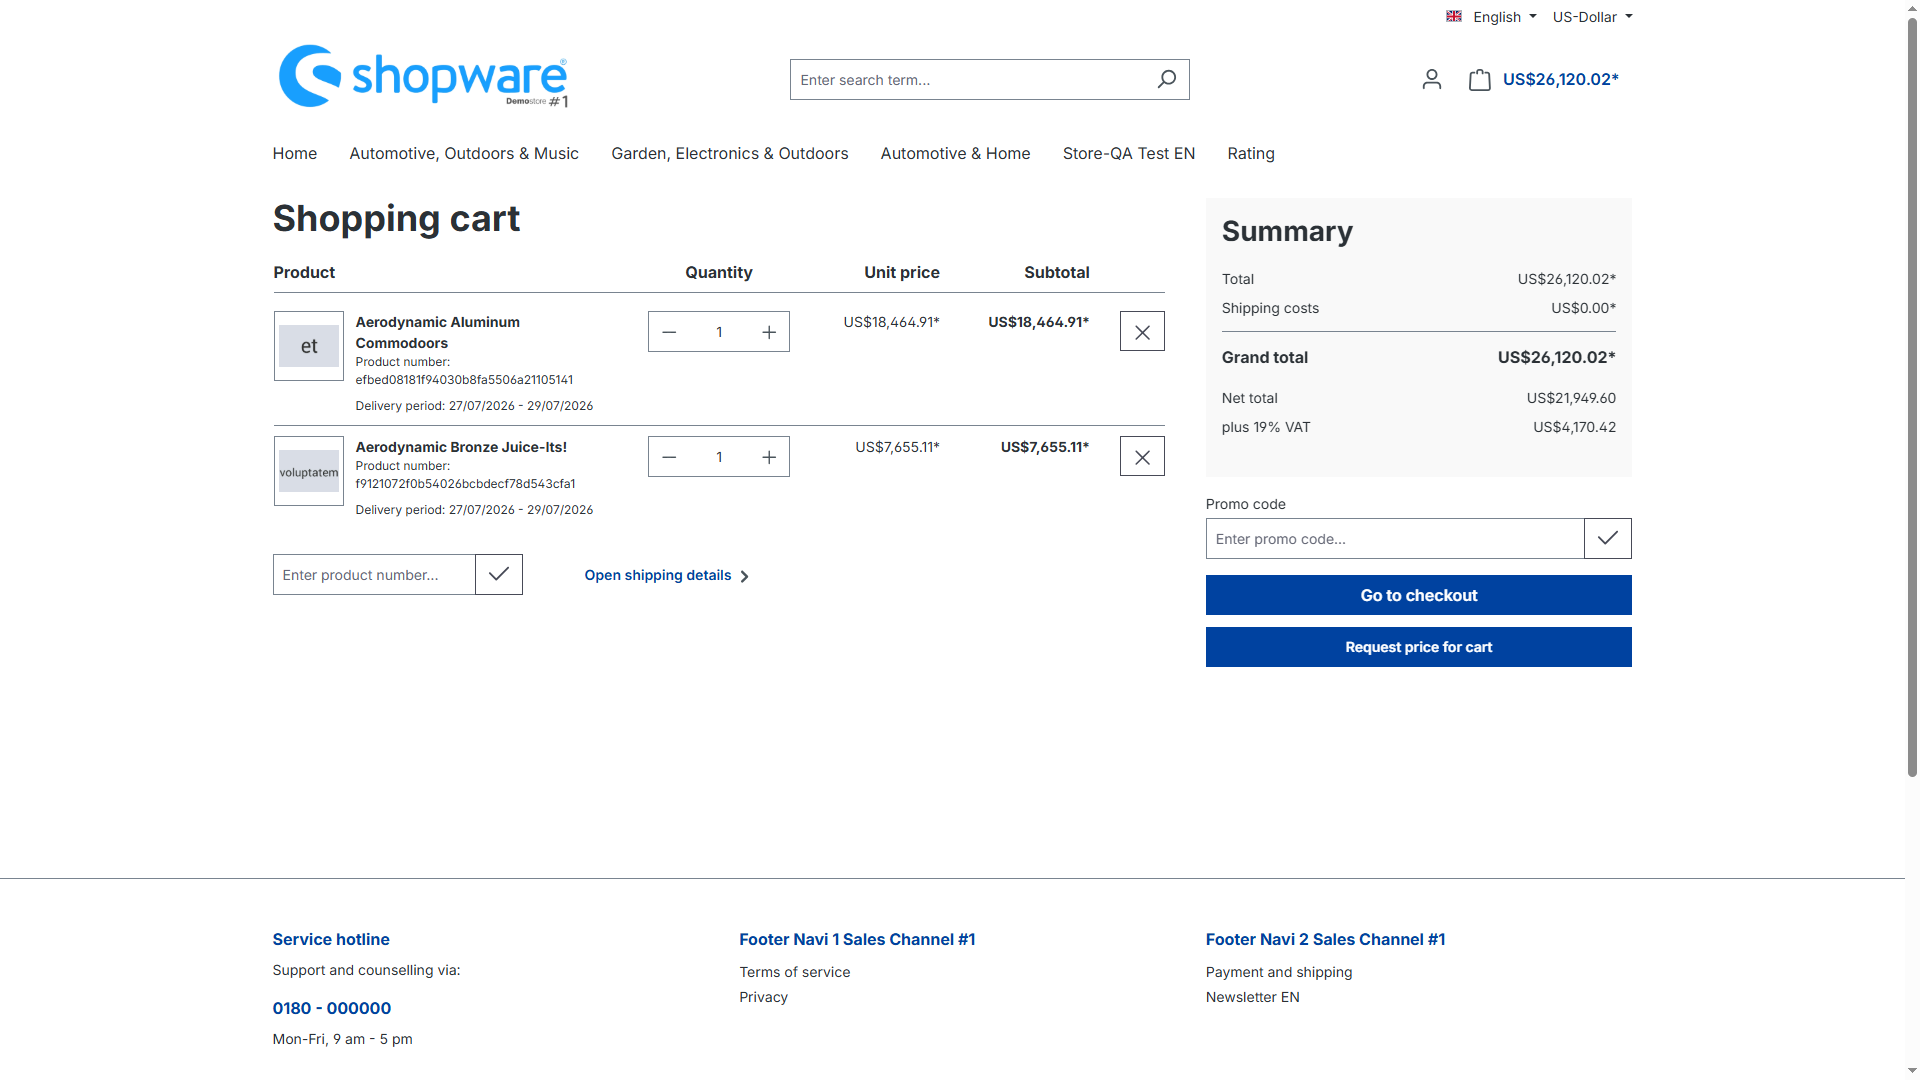Viewport: 1920px width, 1080px height.
Task: Open Payment and shipping footer link
Action: 1279,972
